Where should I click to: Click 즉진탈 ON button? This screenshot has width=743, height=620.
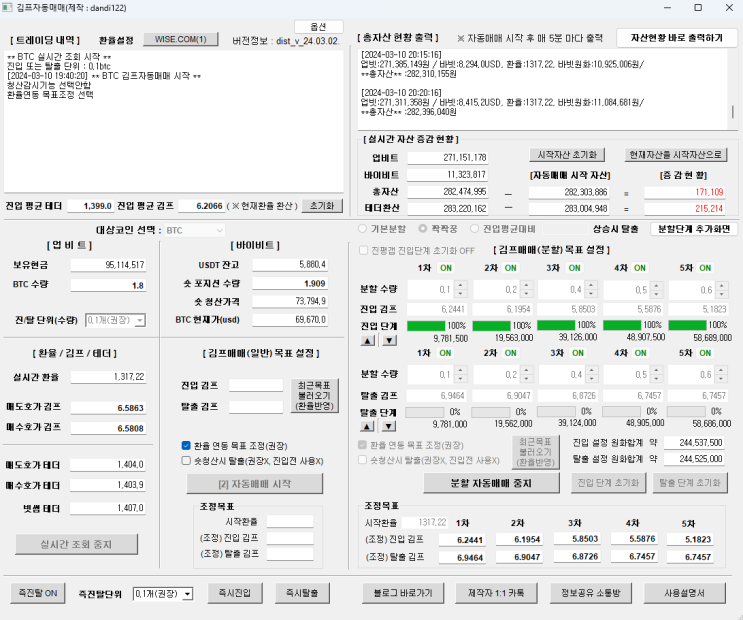coord(38,593)
